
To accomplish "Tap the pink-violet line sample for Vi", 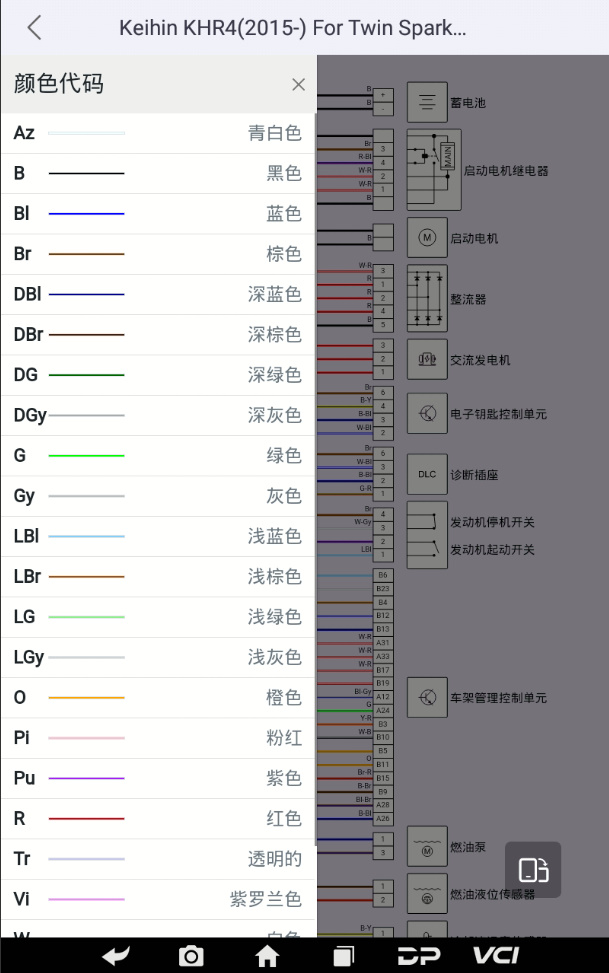I will click(x=86, y=899).
